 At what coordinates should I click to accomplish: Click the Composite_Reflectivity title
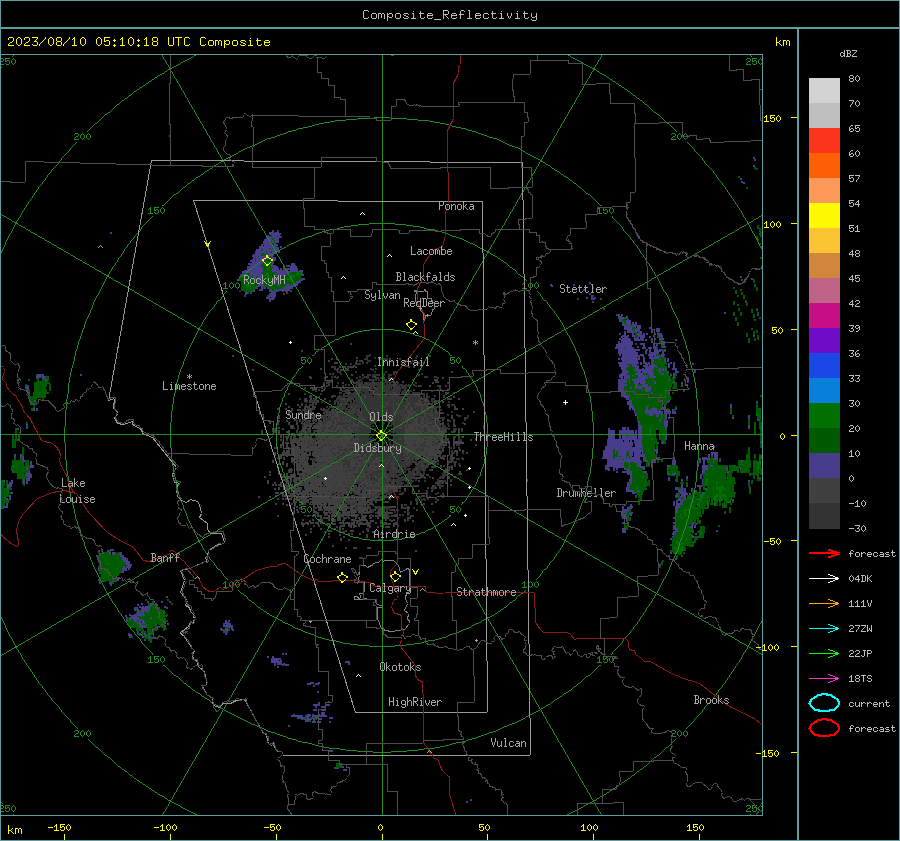point(450,15)
